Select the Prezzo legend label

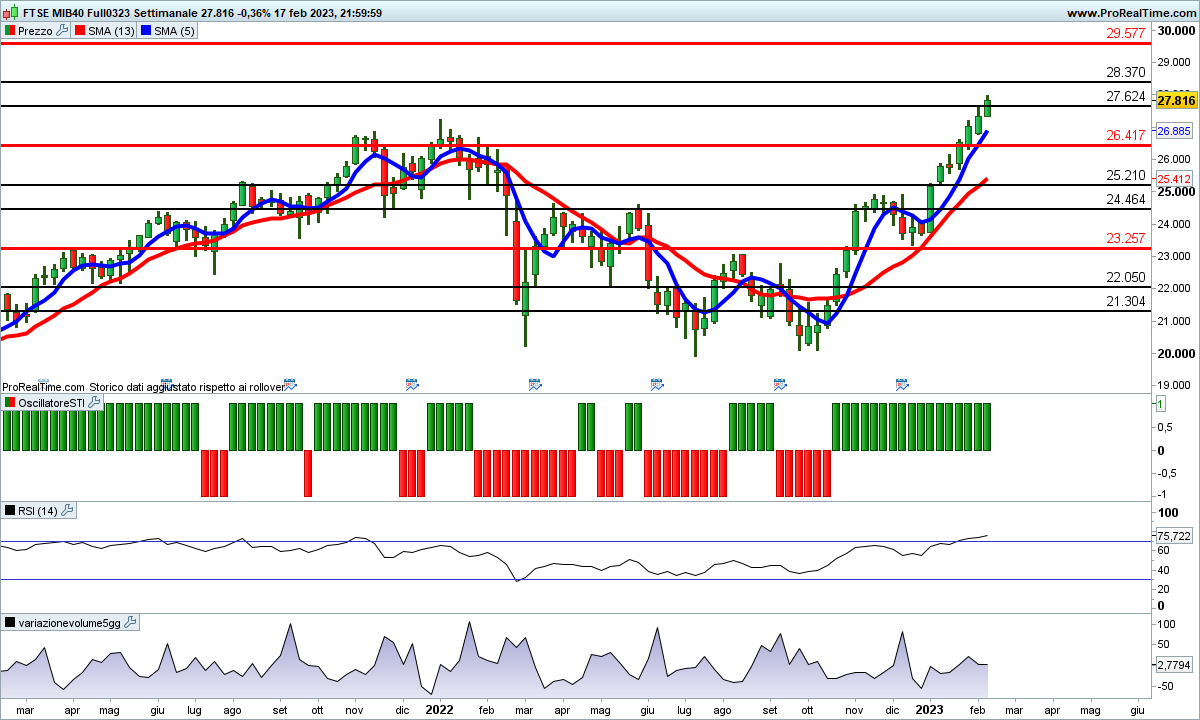35,31
